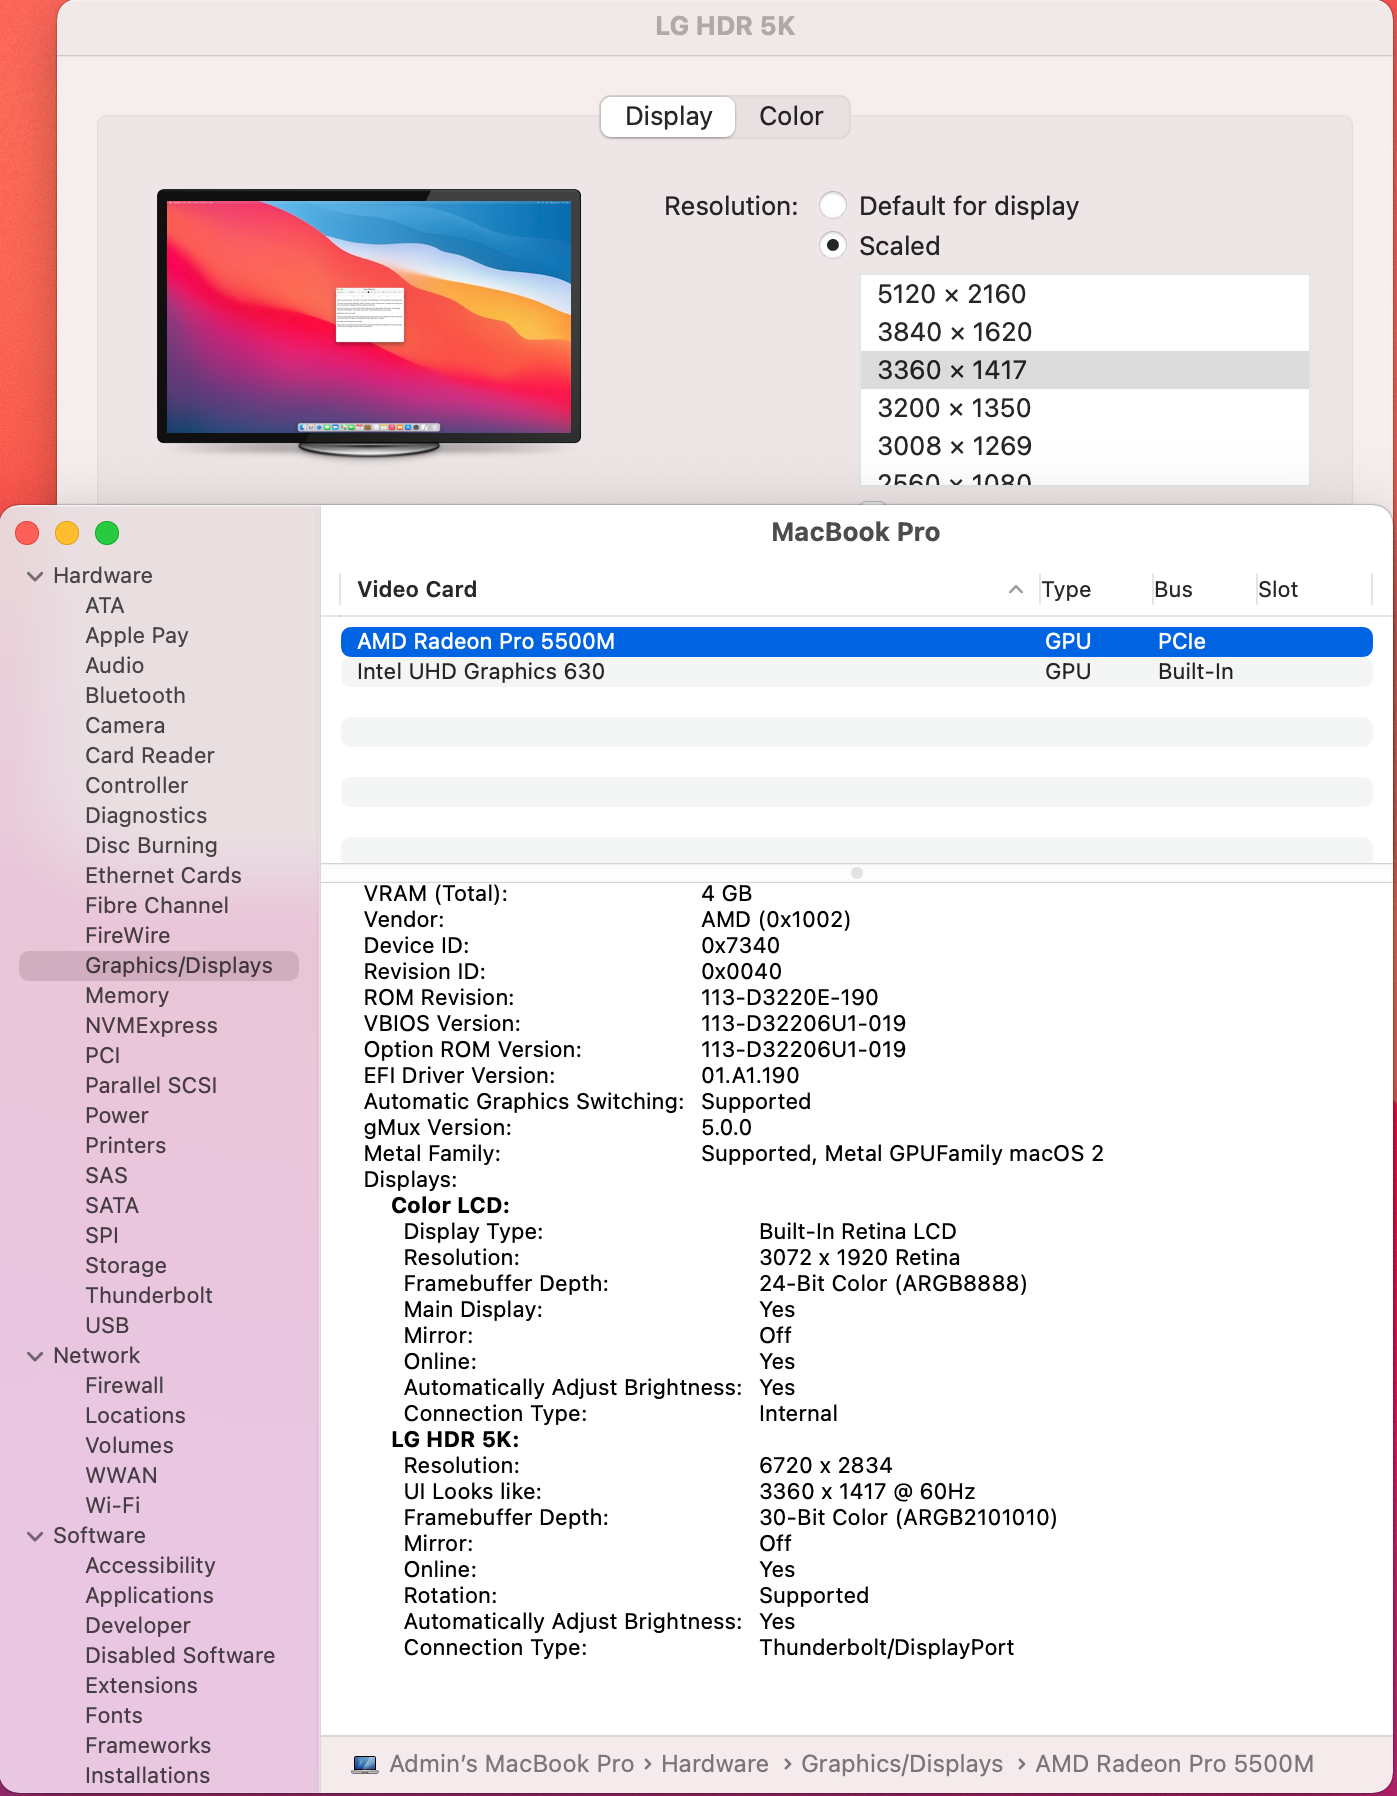Collapse the Software section chevron
This screenshot has width=1397, height=1796.
[35, 1536]
